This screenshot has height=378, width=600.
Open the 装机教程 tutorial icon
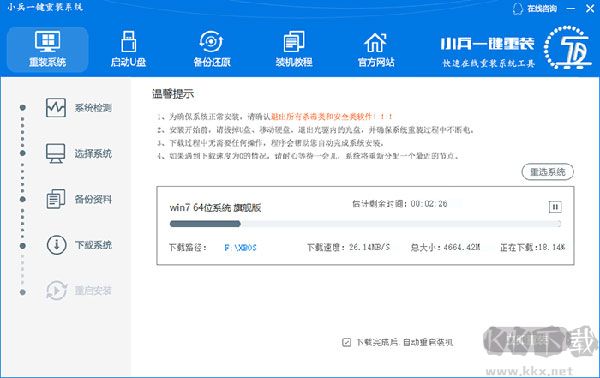click(x=294, y=41)
